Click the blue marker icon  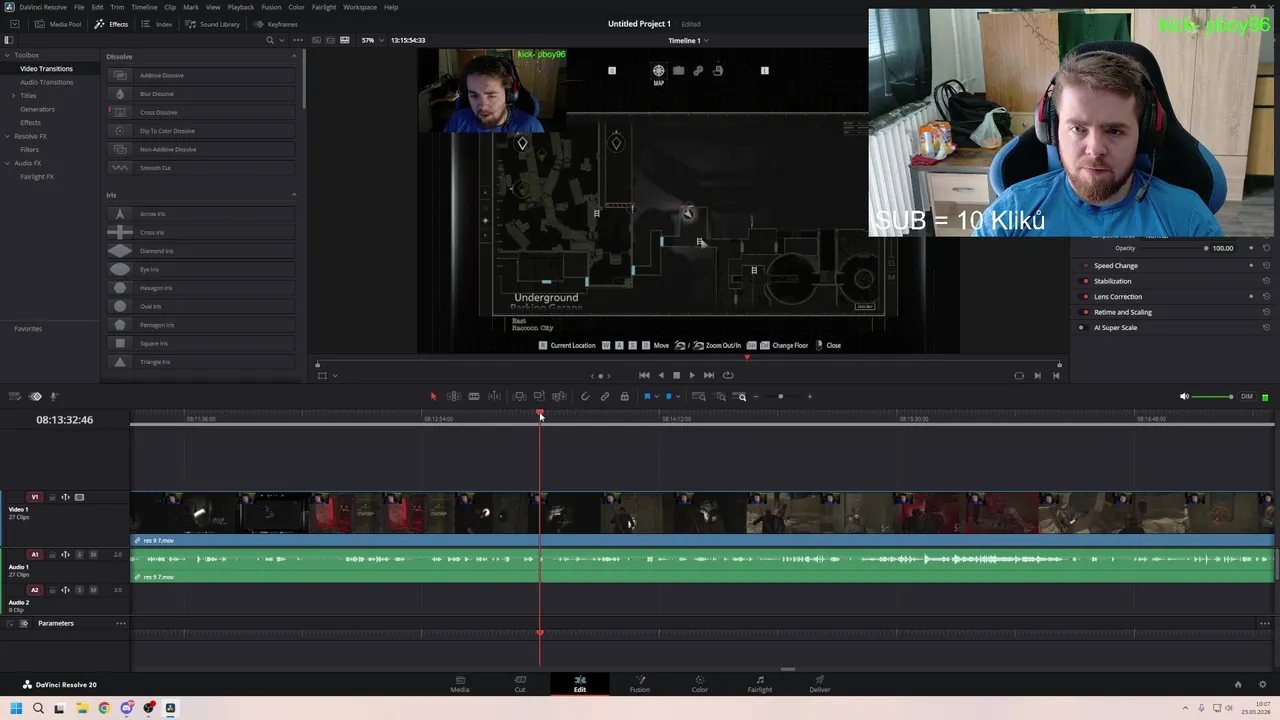pos(668,397)
